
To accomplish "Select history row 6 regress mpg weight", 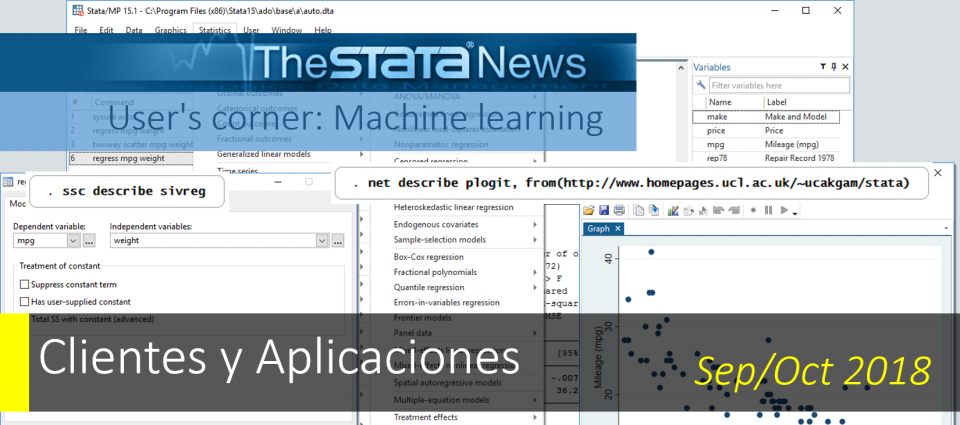I will click(131, 158).
